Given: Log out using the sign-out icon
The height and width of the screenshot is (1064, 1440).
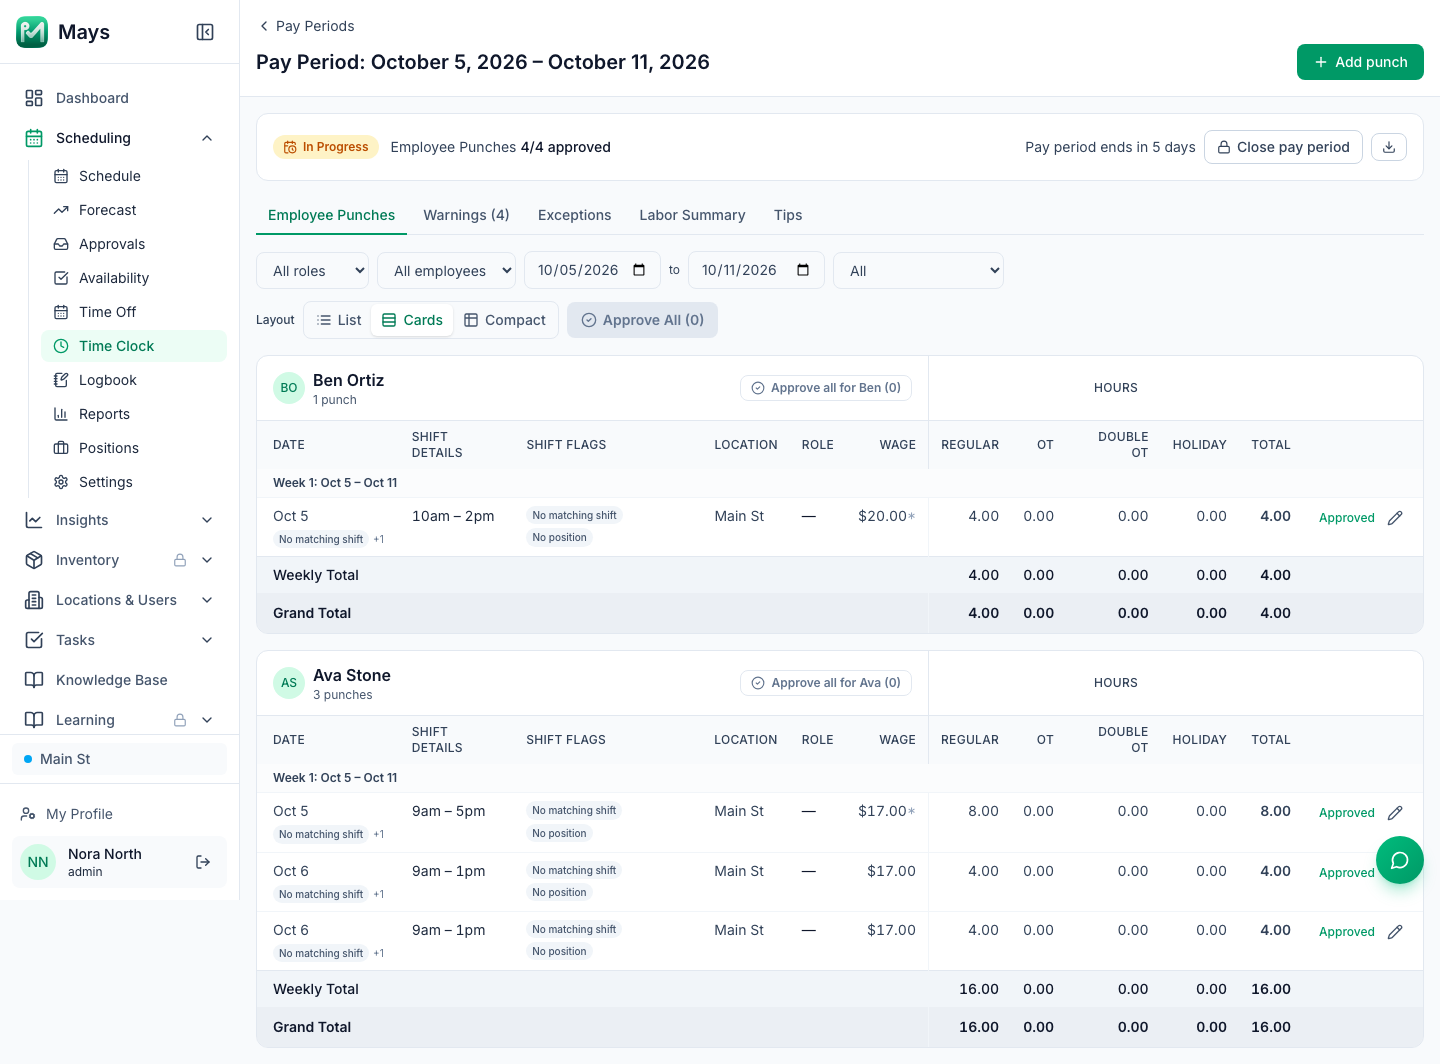Looking at the screenshot, I should (x=203, y=862).
